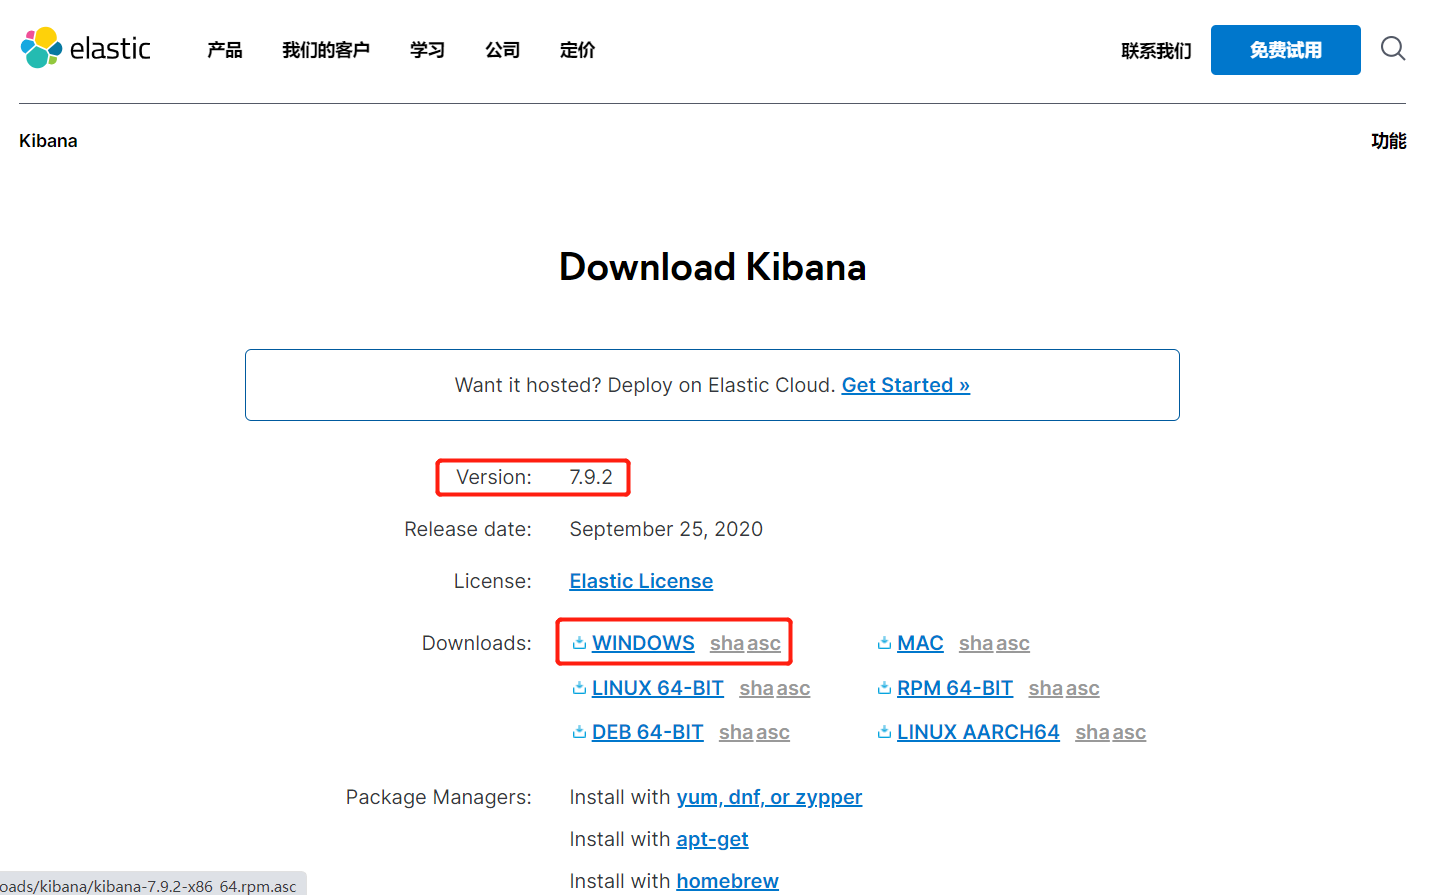The width and height of the screenshot is (1440, 895).
Task: Open the homebrew install link
Action: [727, 881]
